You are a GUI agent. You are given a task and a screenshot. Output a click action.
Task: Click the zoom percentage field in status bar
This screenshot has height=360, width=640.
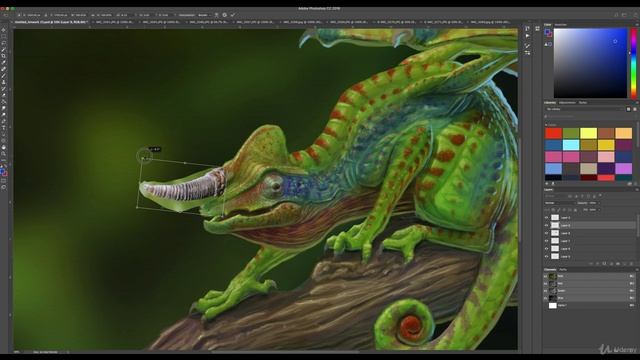point(18,352)
